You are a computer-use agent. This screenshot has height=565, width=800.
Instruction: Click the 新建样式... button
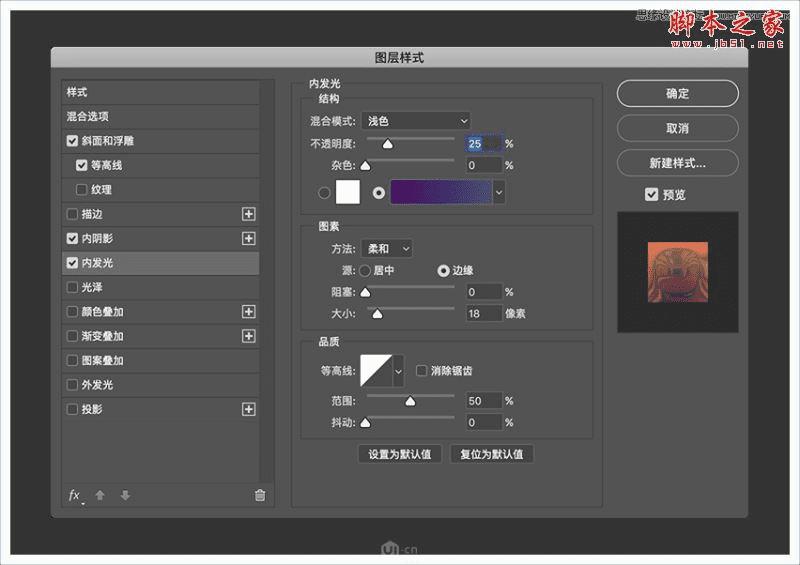tap(678, 163)
